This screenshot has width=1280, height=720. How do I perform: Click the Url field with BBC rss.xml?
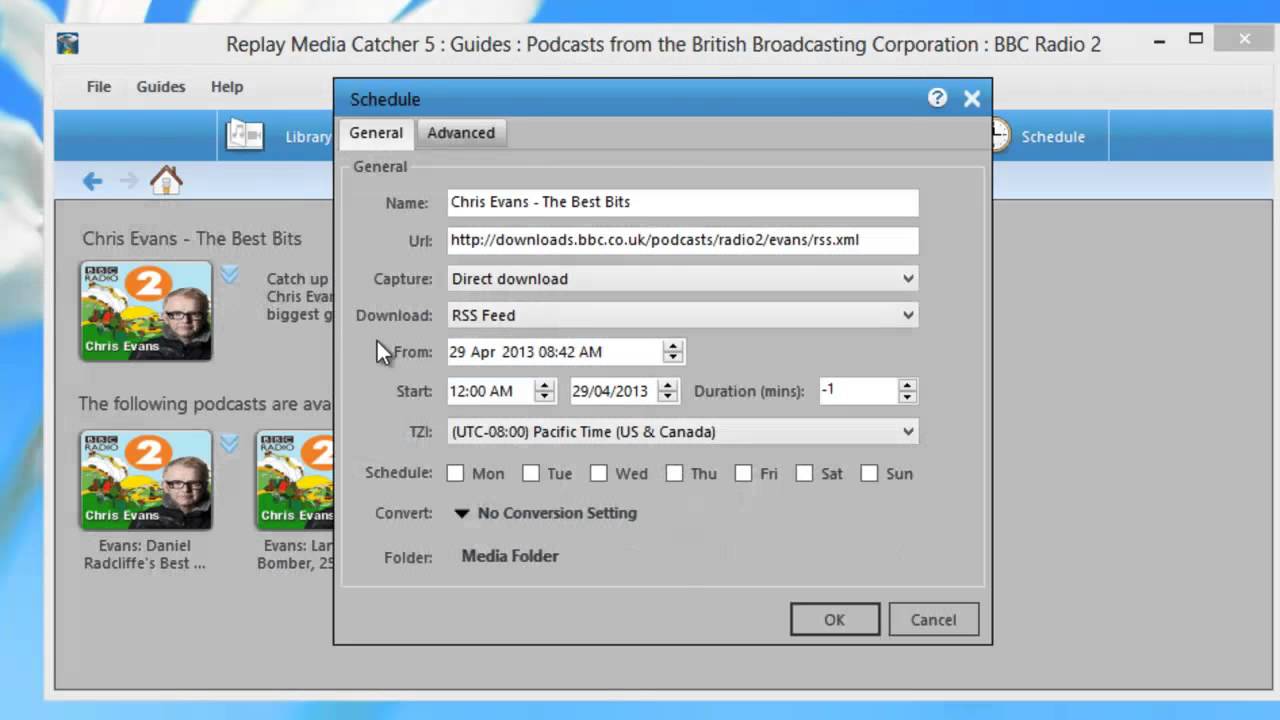click(683, 240)
